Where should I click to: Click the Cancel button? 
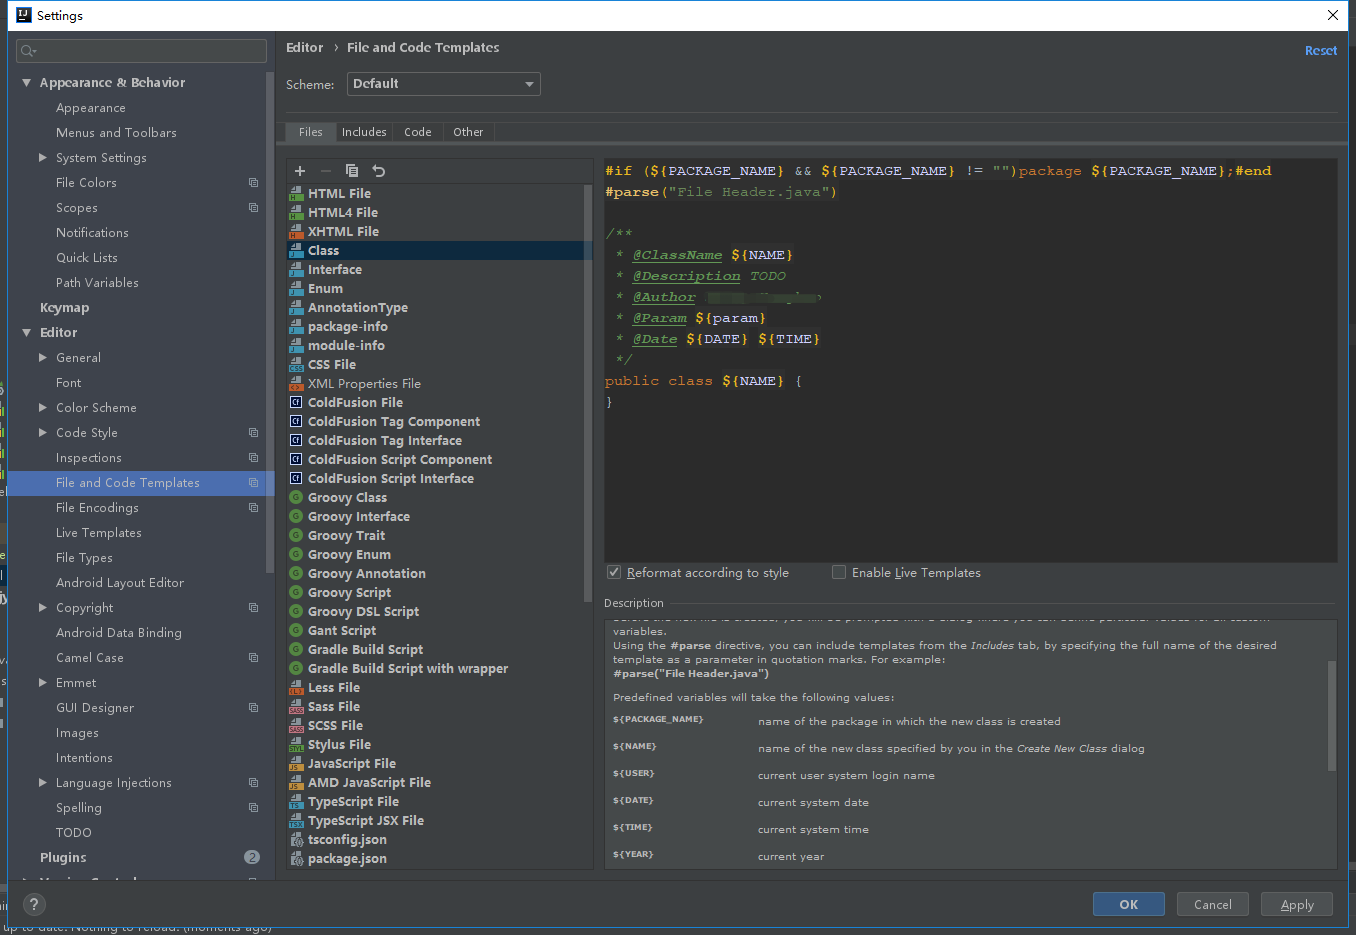pyautogui.click(x=1213, y=904)
